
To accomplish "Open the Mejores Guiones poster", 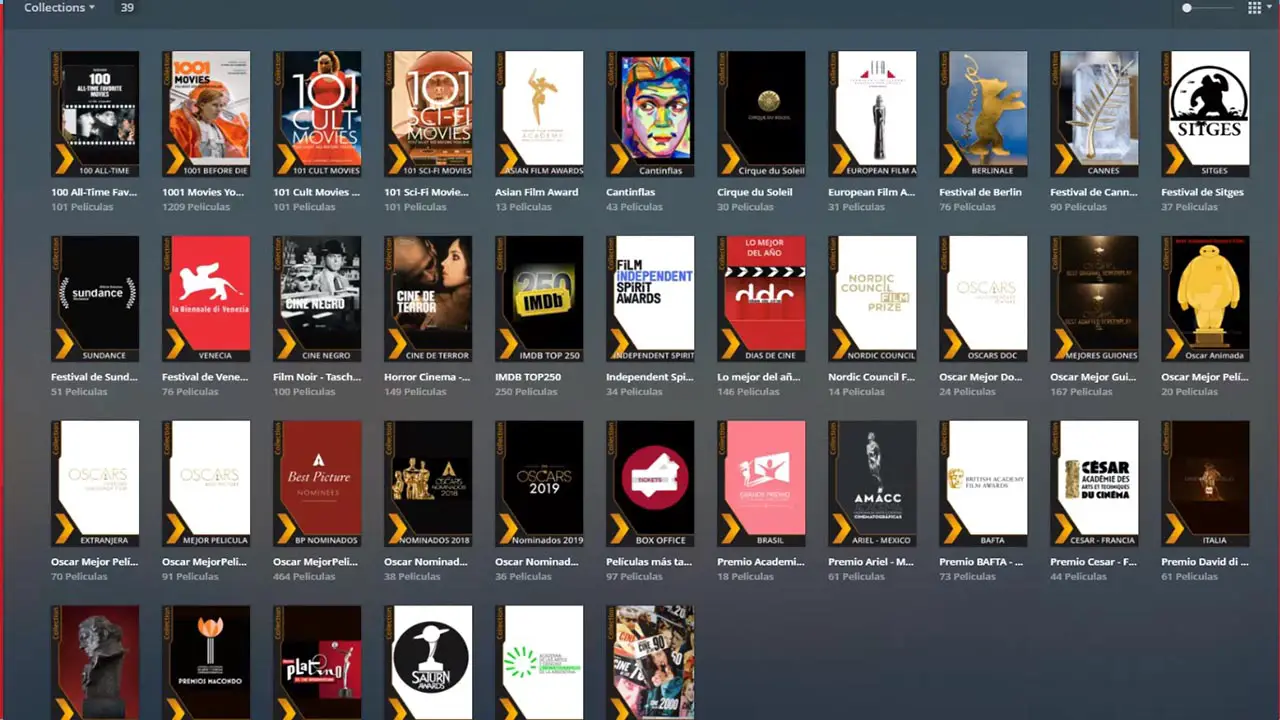I will pyautogui.click(x=1094, y=299).
